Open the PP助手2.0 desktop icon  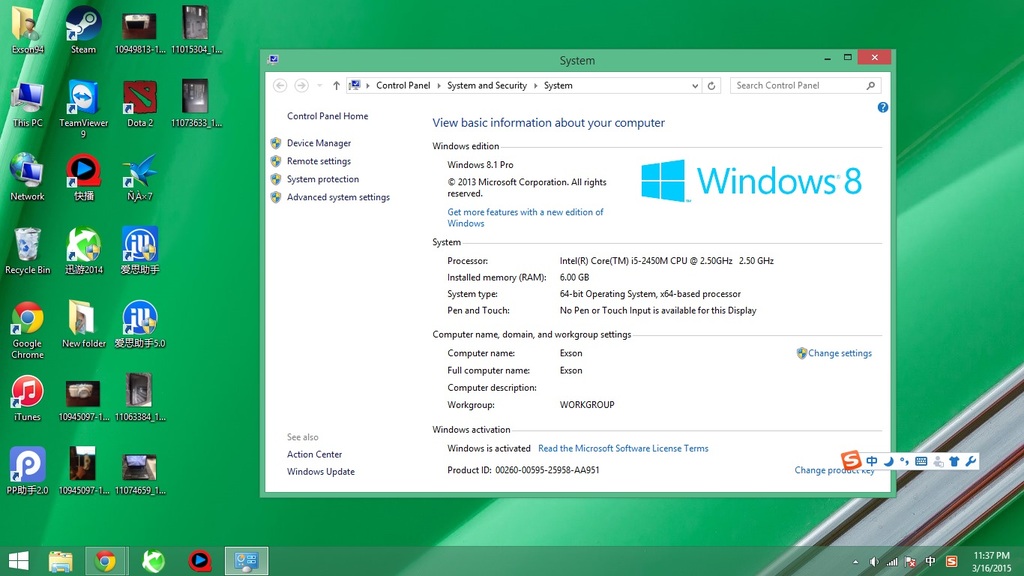27,471
